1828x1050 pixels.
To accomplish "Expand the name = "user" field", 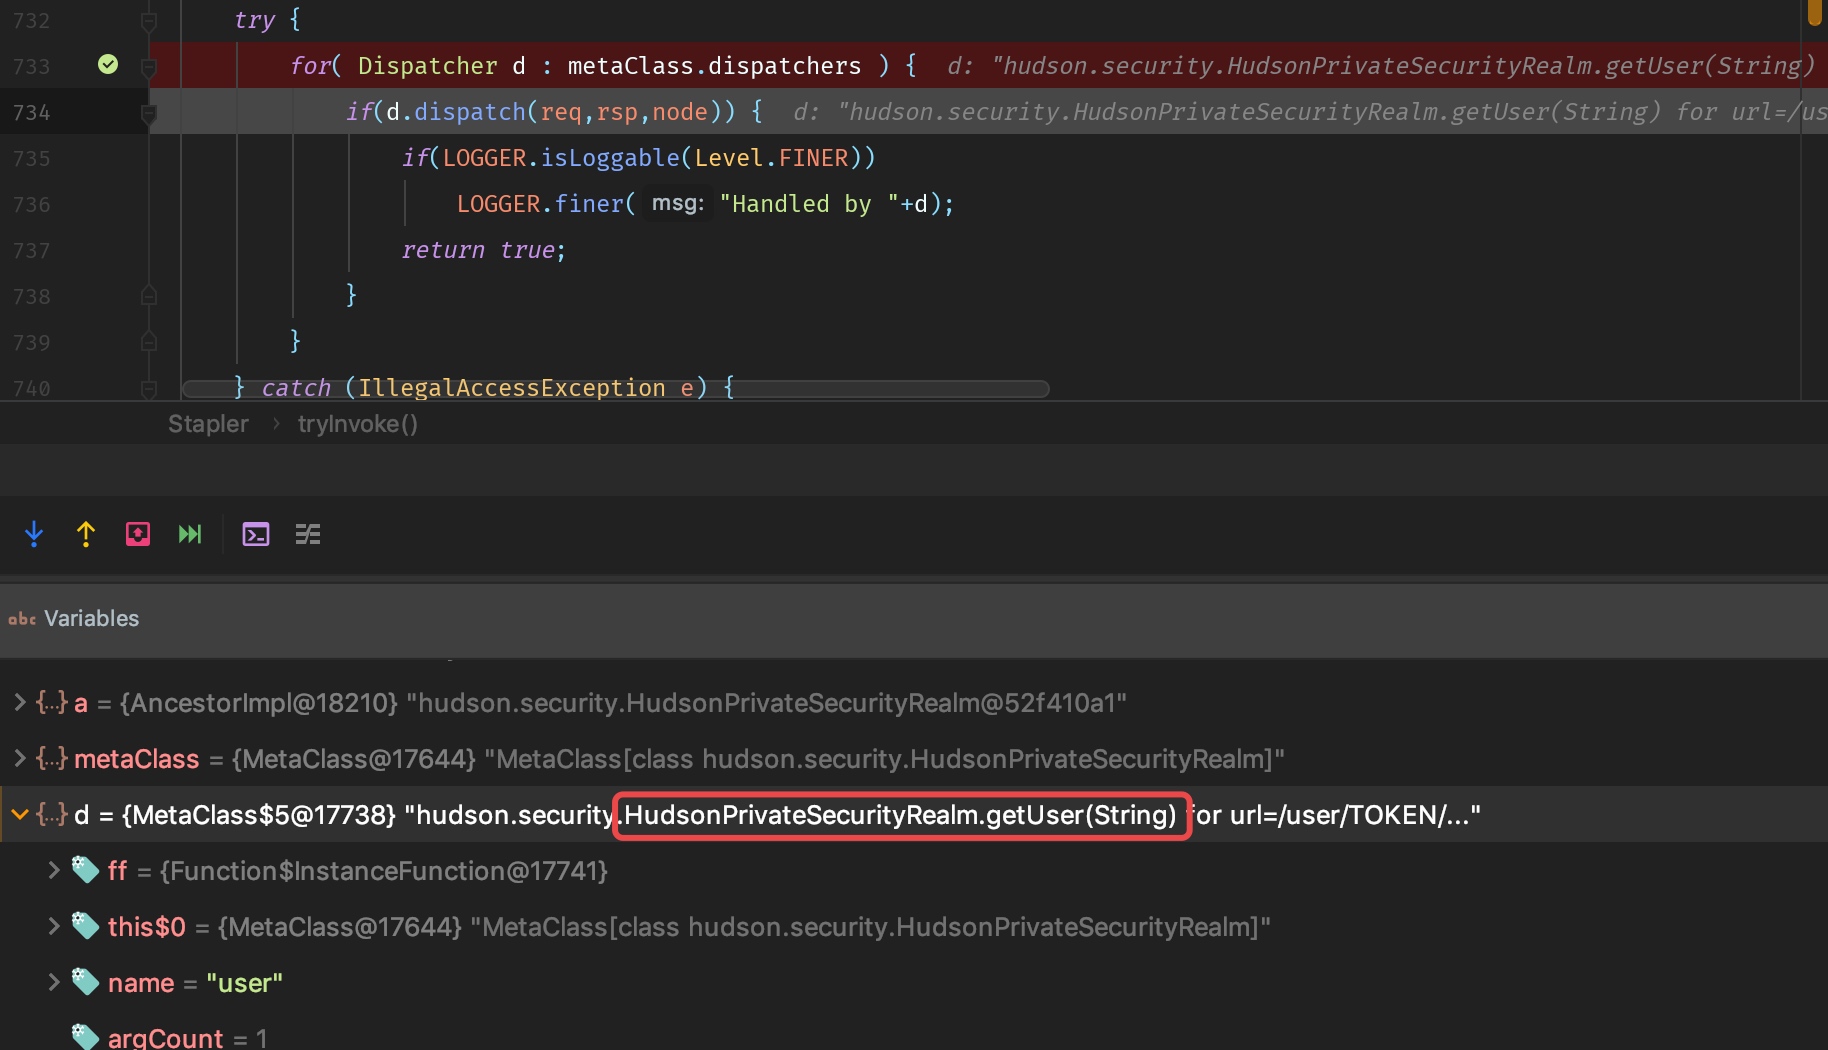I will point(54,982).
